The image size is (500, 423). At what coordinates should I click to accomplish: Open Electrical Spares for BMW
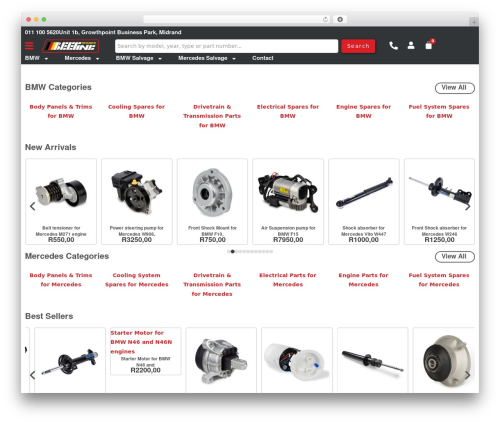(x=288, y=111)
